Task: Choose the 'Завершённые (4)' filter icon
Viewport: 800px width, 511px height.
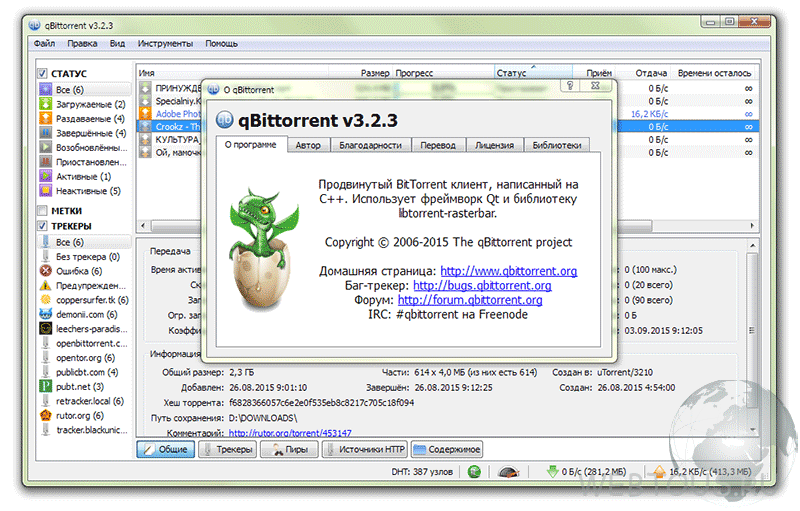Action: coord(45,133)
